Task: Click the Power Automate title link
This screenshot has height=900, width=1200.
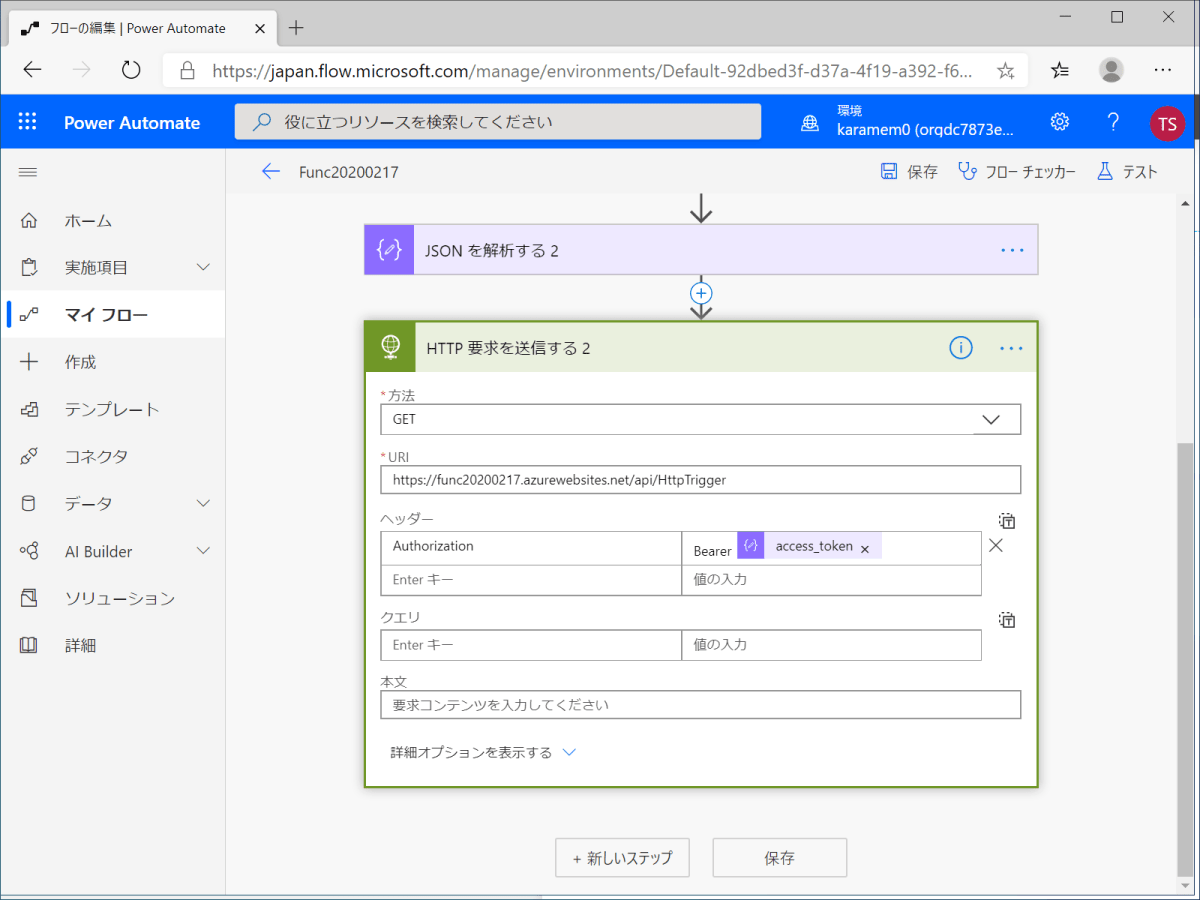Action: coord(132,123)
